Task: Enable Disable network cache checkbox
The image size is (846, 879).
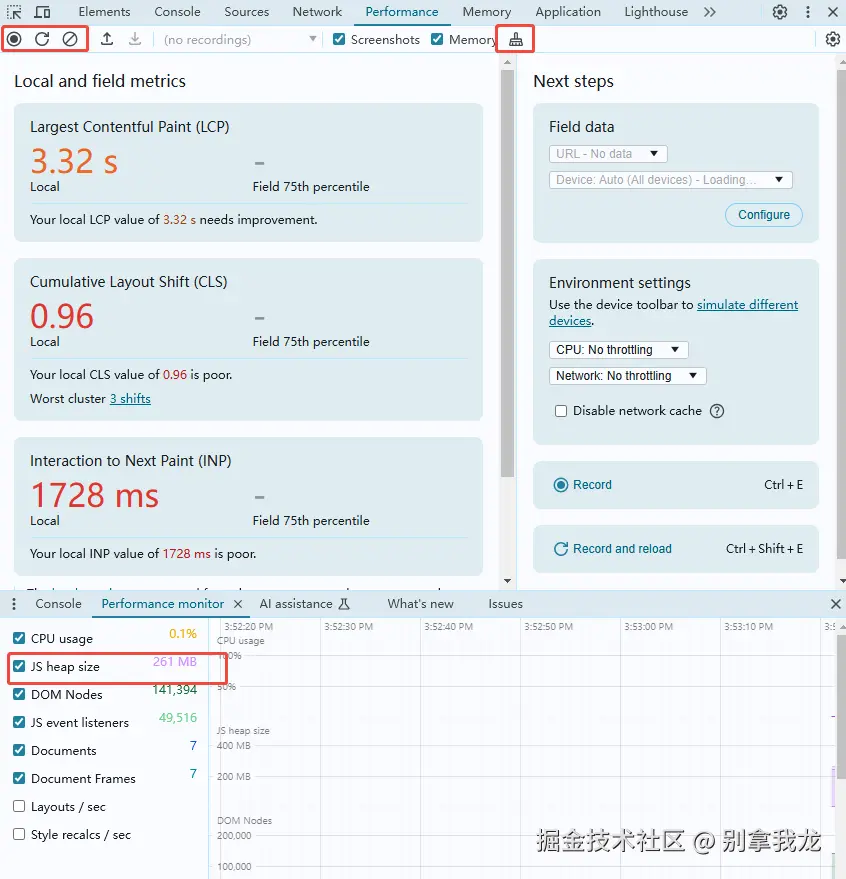Action: click(x=561, y=411)
